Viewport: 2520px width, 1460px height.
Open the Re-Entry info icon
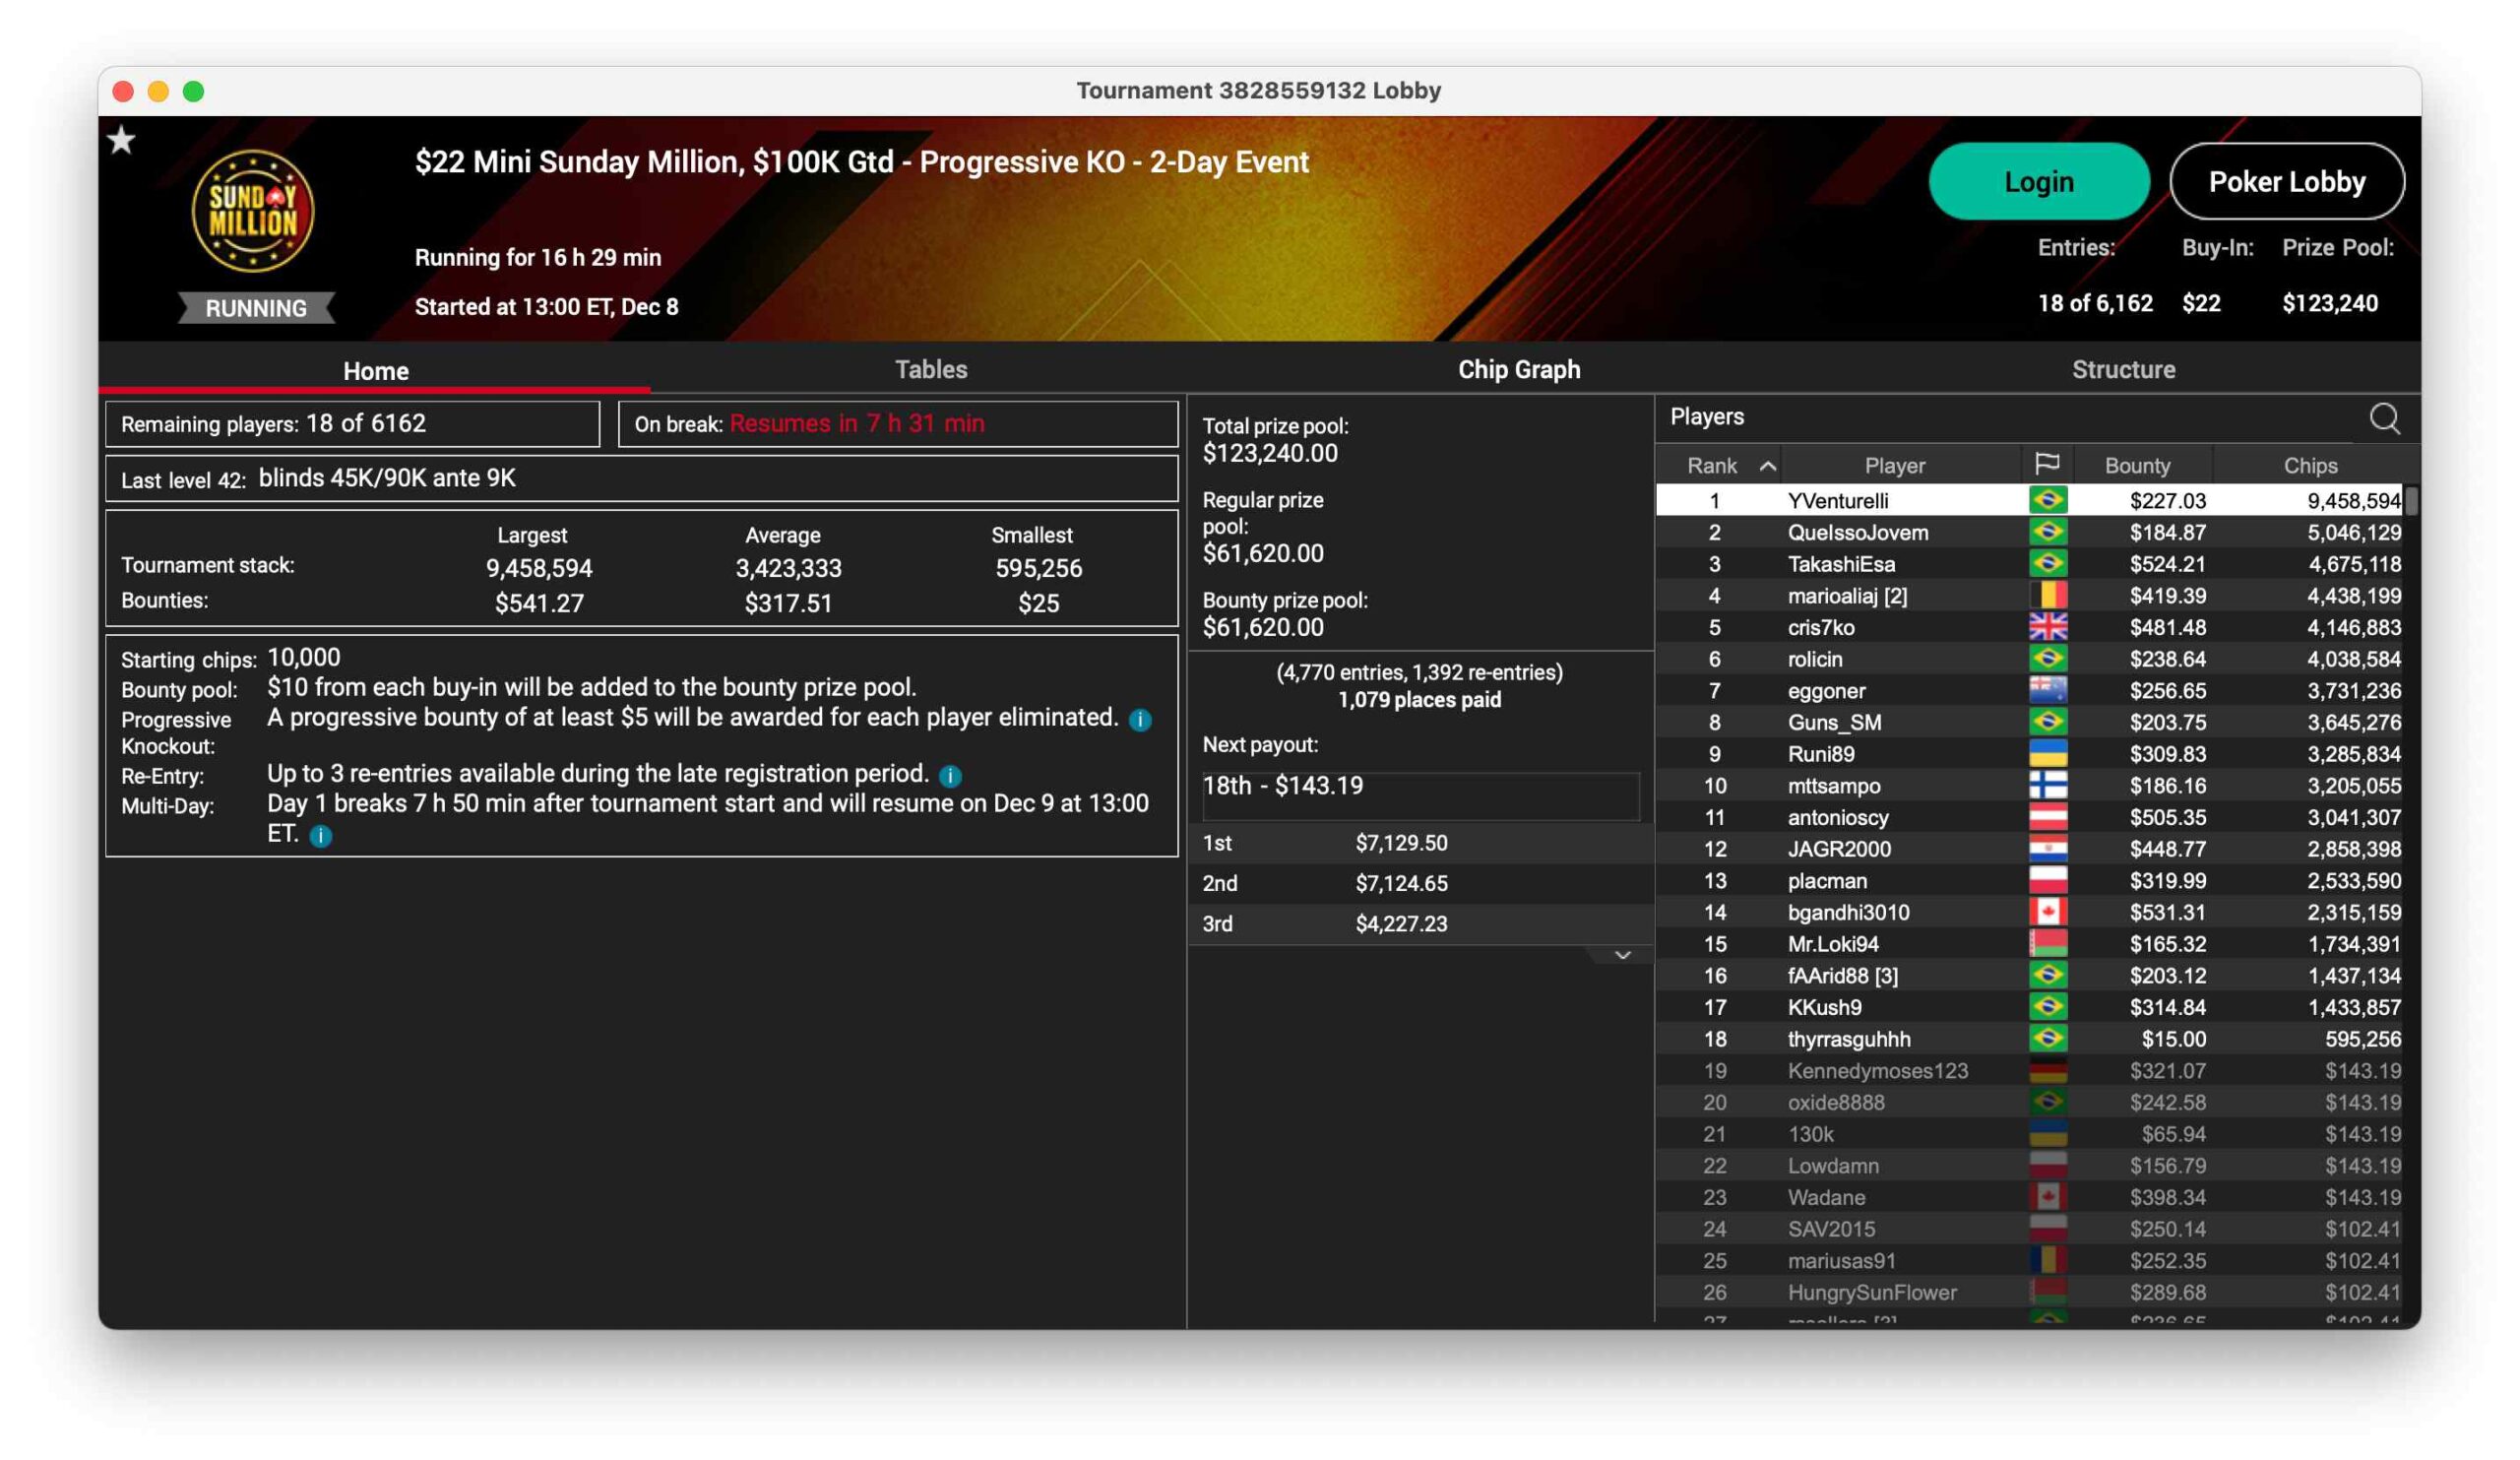pos(950,776)
